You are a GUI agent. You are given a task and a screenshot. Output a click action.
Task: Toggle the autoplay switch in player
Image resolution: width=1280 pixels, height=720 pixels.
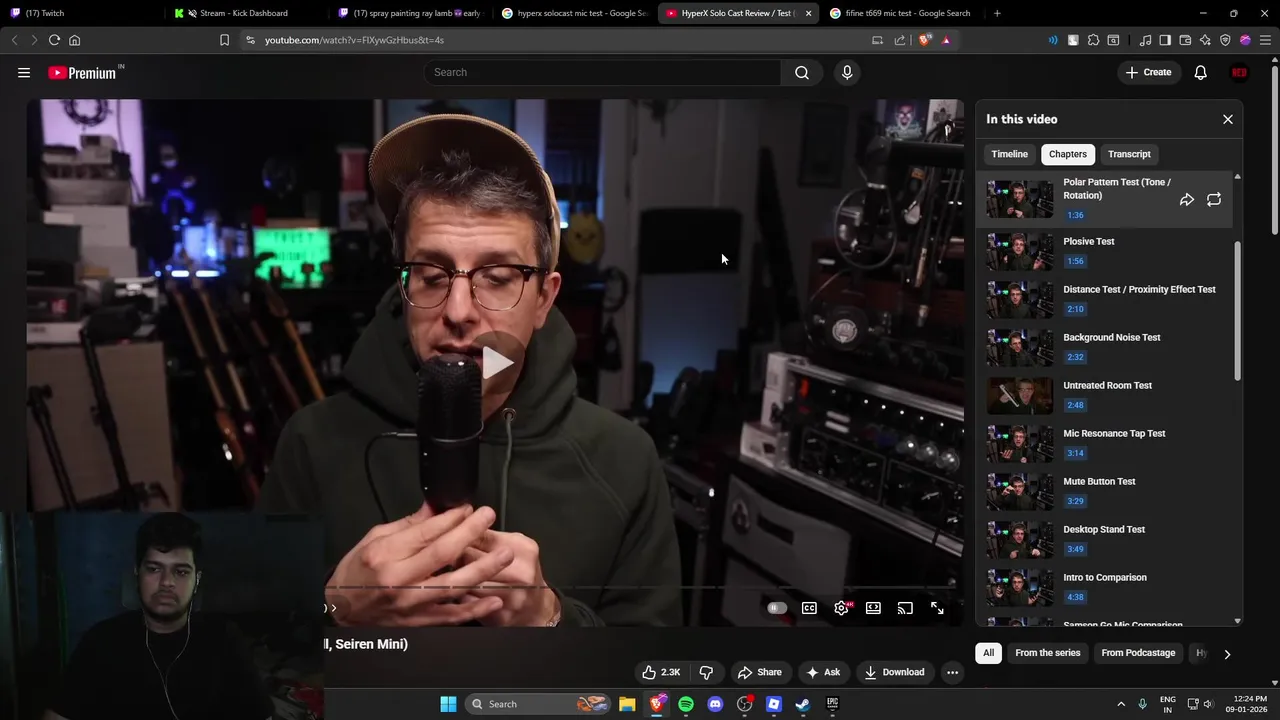pyautogui.click(x=777, y=608)
